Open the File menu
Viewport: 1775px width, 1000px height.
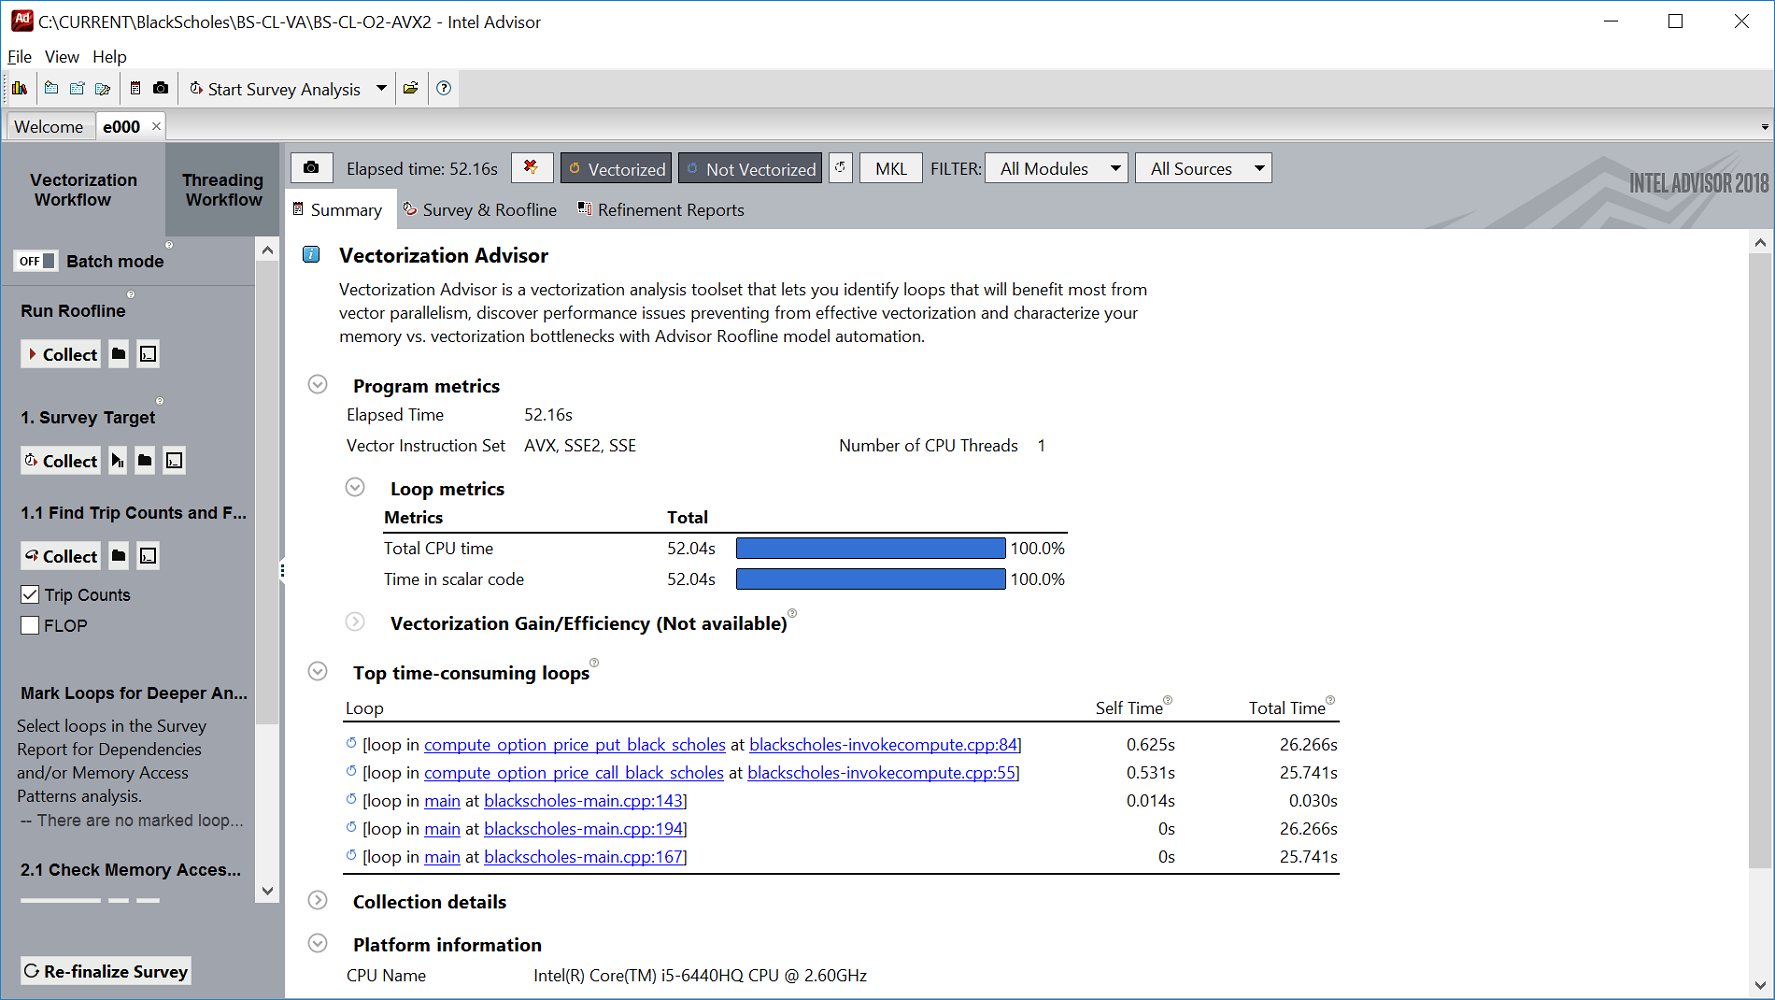point(19,57)
